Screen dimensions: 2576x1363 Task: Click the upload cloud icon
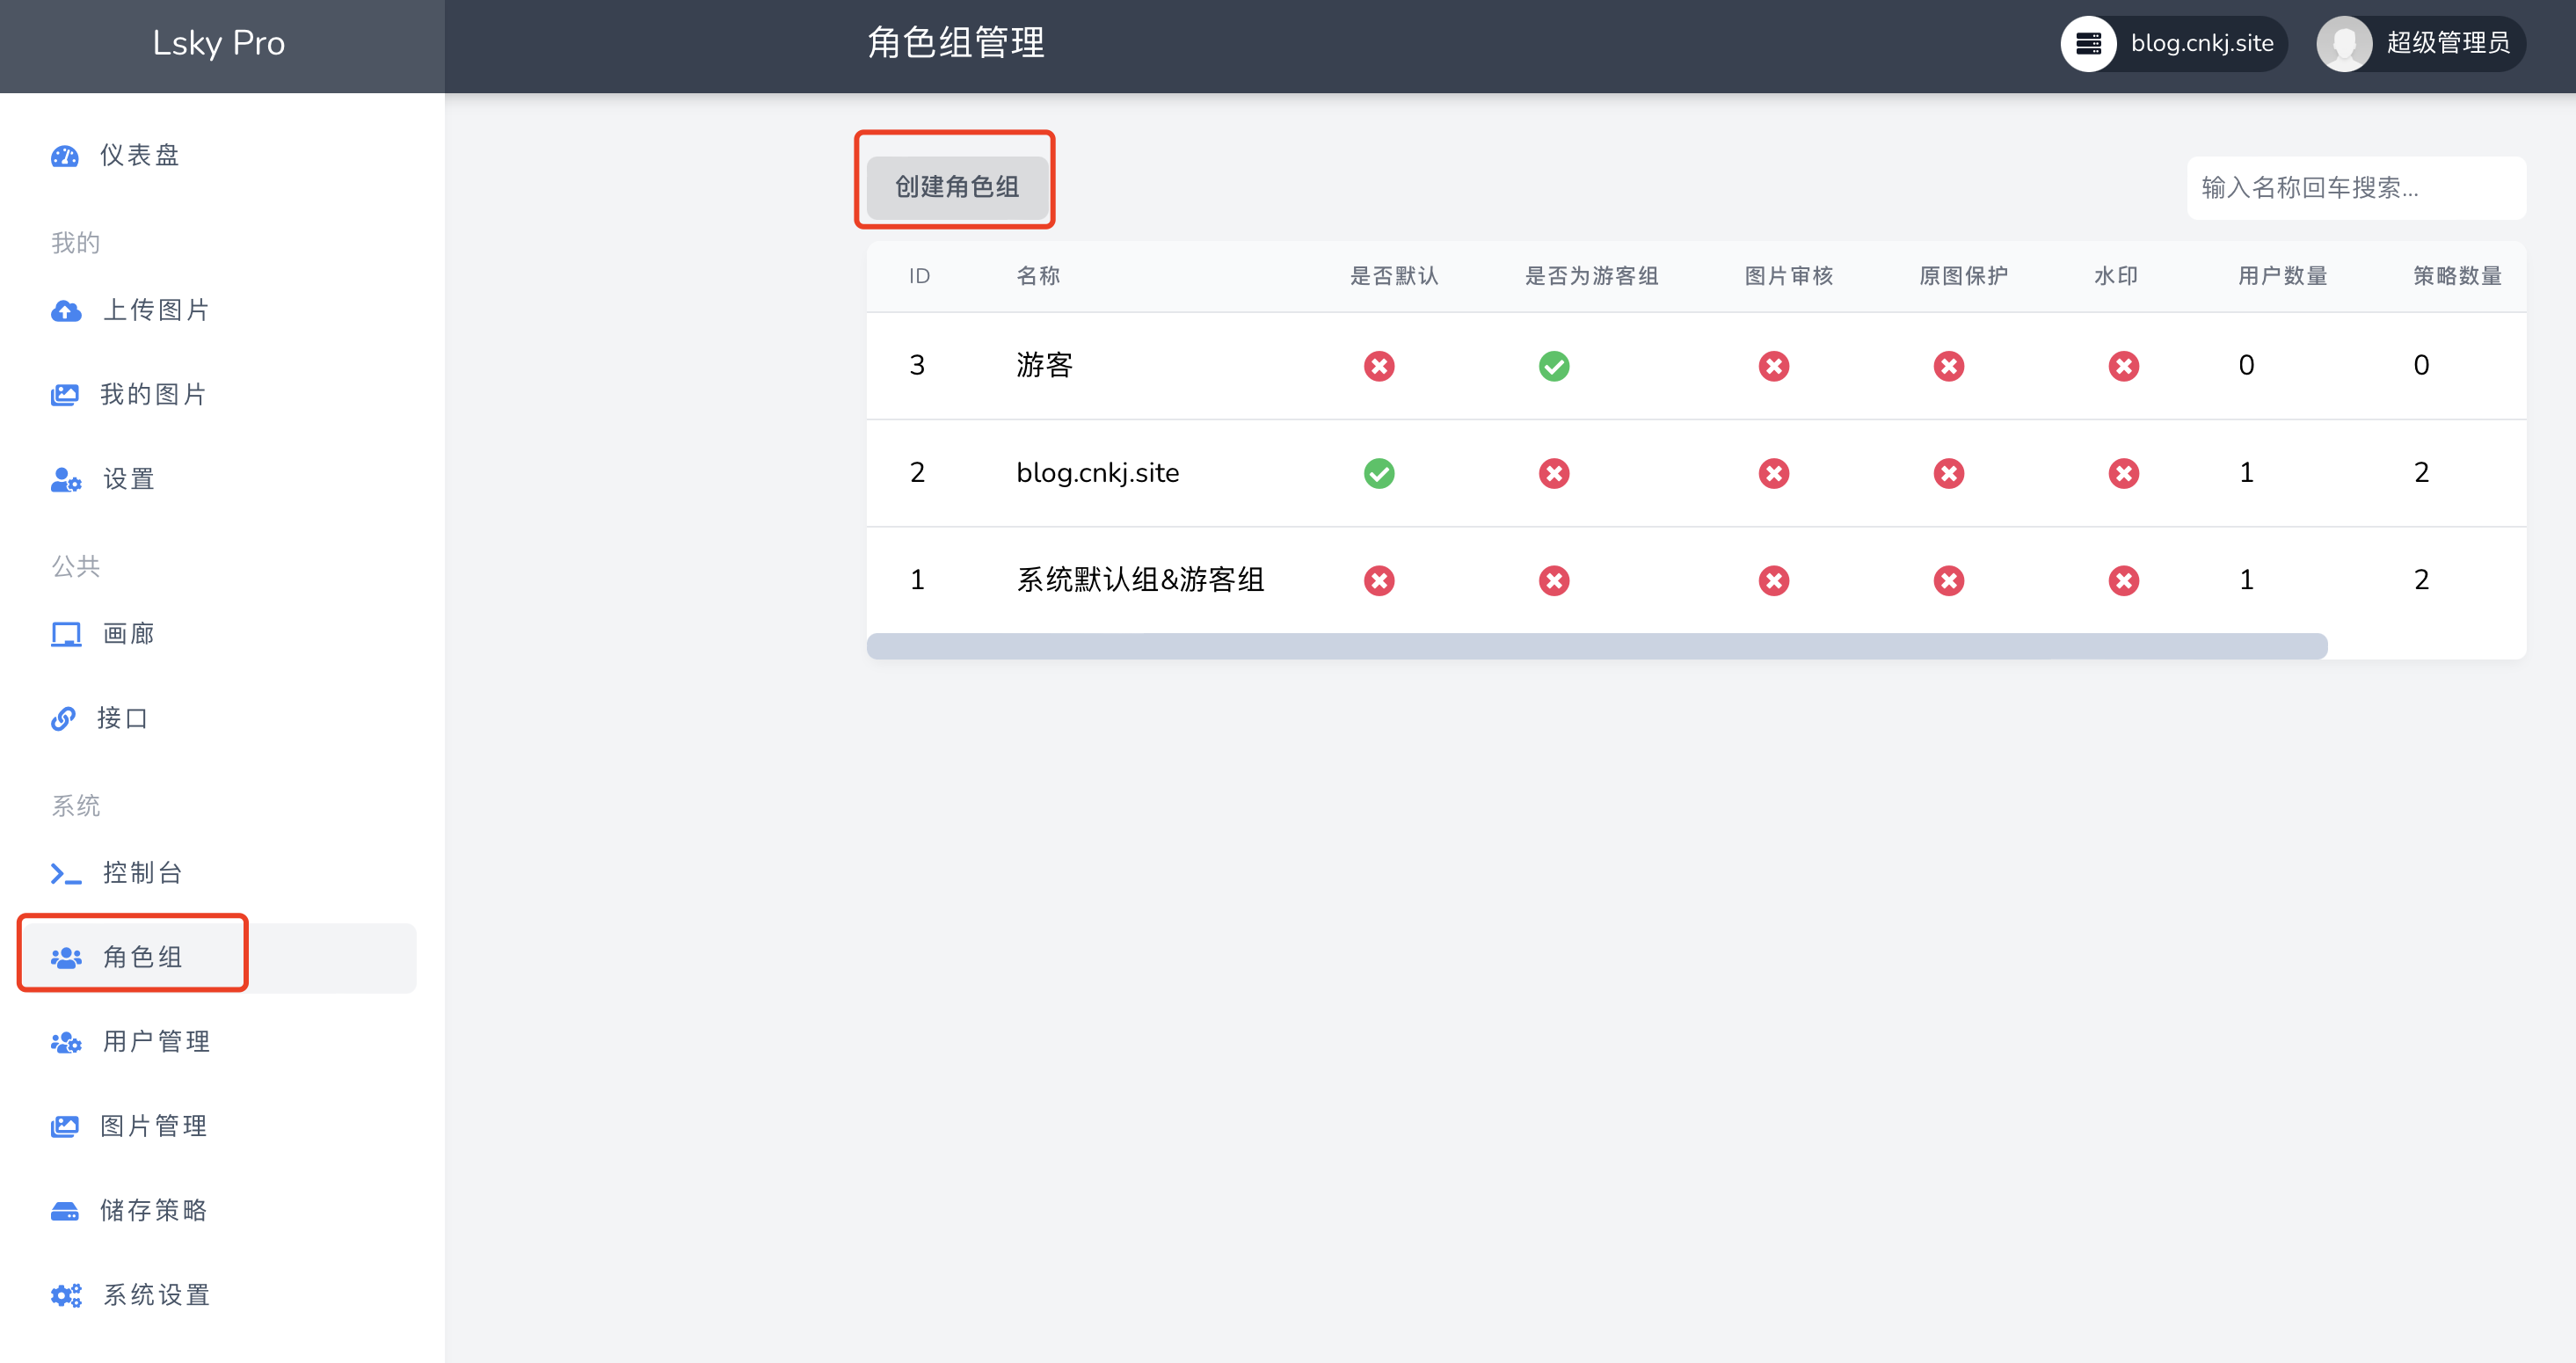(x=66, y=311)
